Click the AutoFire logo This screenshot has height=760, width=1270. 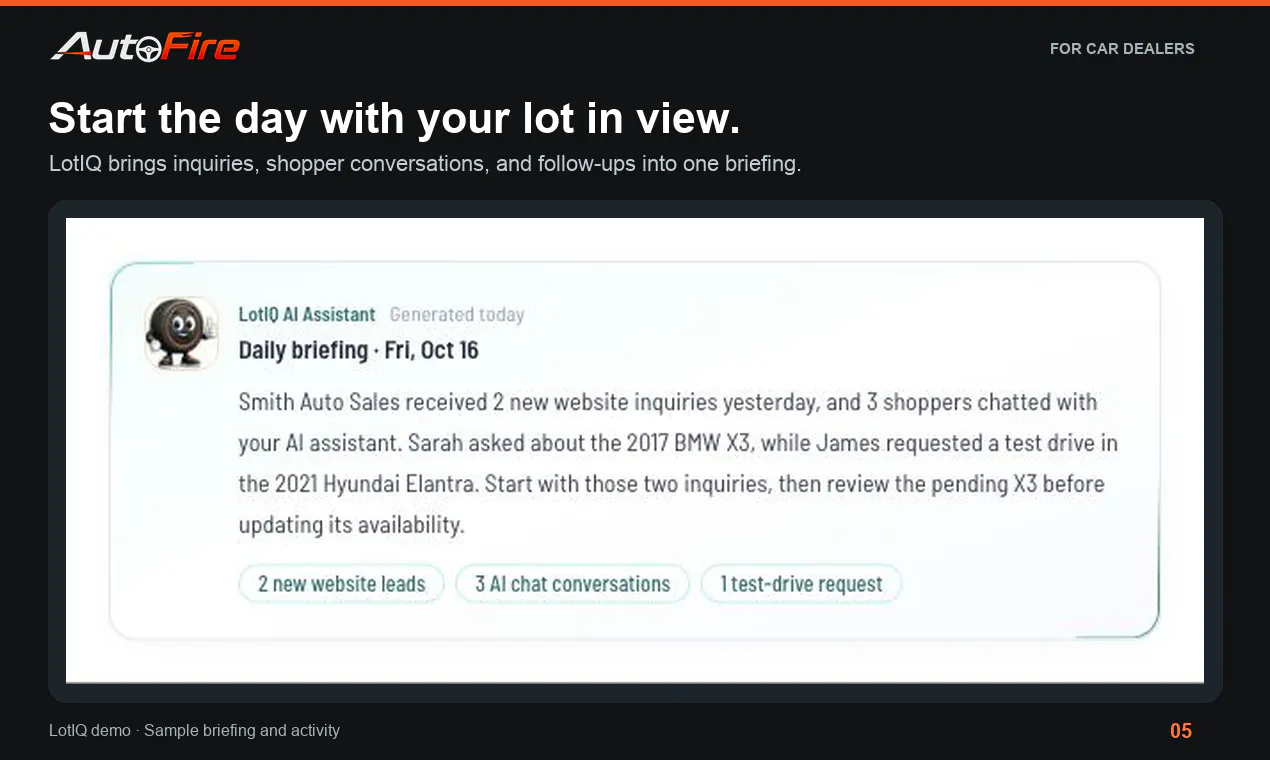(145, 46)
